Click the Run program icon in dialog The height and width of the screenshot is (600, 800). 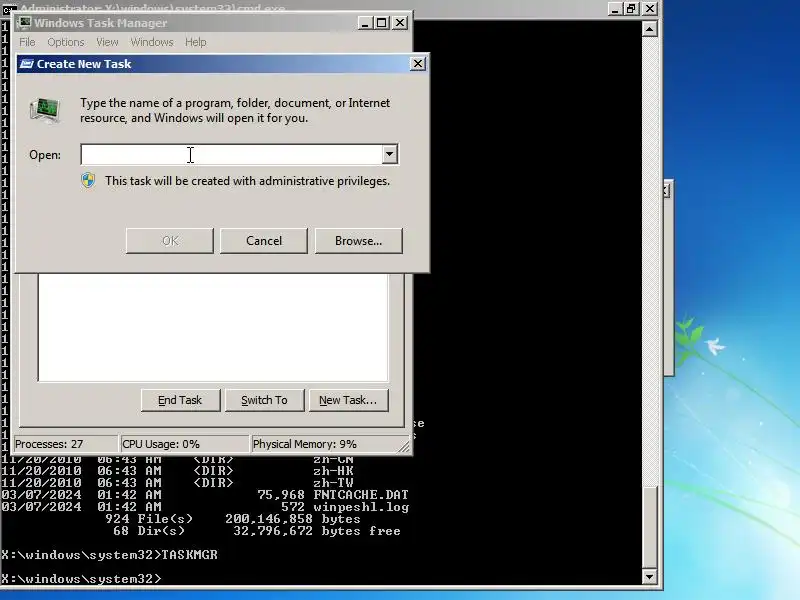45,110
